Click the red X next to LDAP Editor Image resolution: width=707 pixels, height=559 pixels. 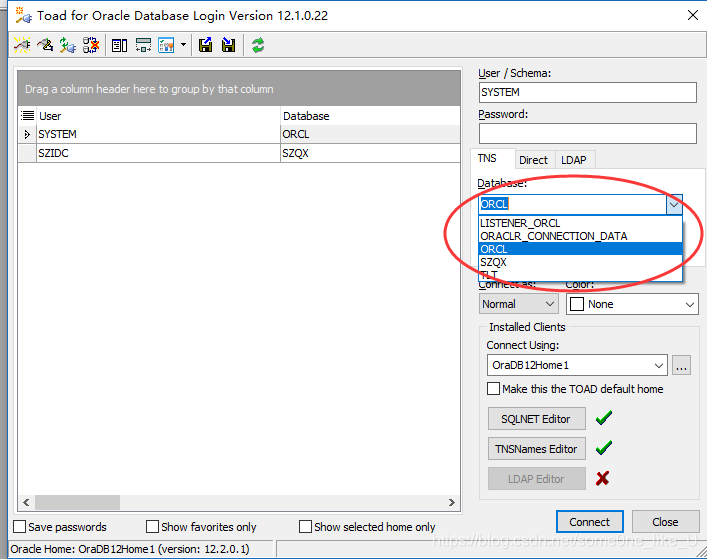[x=602, y=478]
